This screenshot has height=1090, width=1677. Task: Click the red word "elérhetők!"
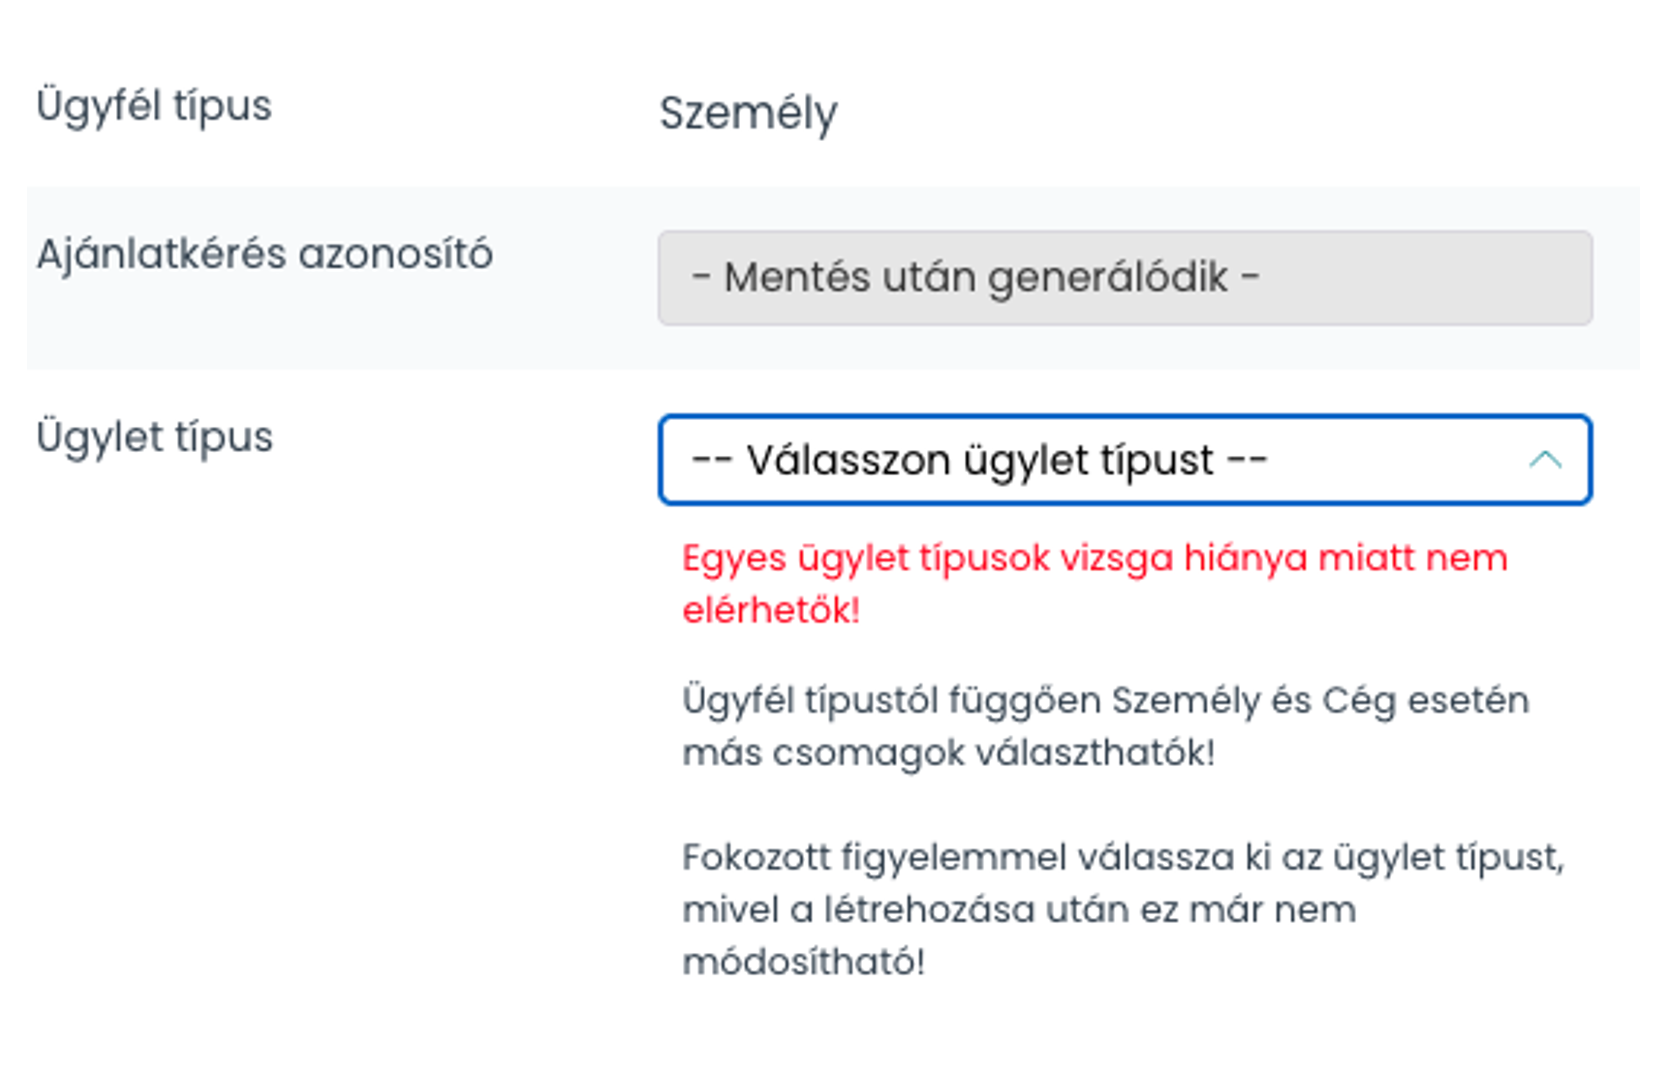771,610
